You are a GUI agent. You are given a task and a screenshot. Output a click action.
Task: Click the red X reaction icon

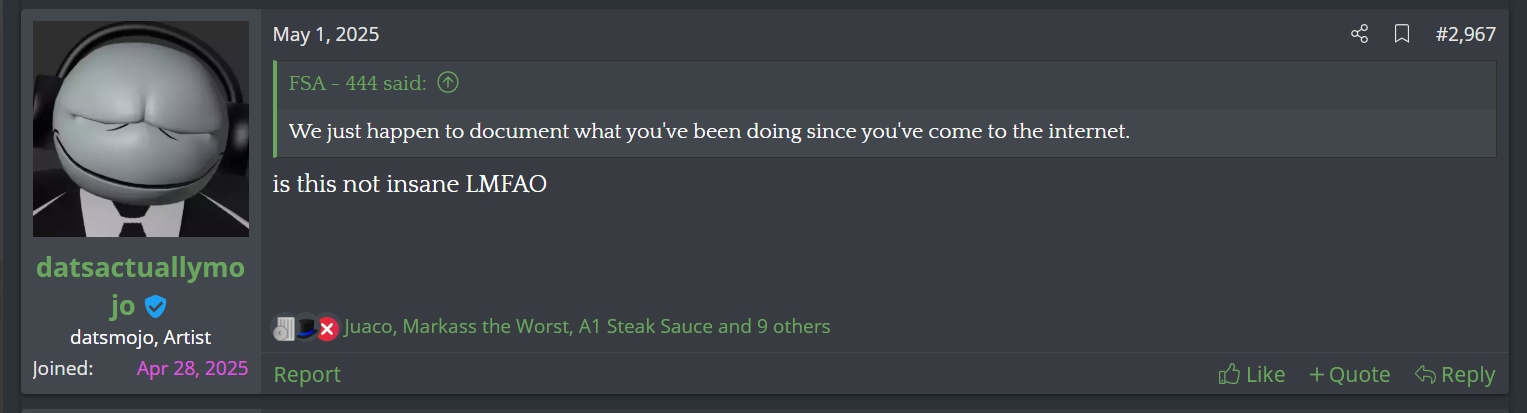pyautogui.click(x=327, y=327)
